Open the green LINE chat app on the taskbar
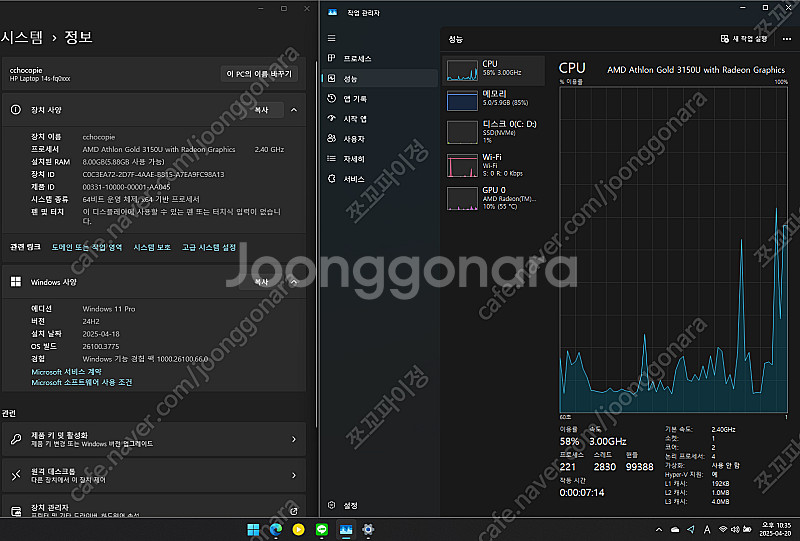 click(321, 530)
